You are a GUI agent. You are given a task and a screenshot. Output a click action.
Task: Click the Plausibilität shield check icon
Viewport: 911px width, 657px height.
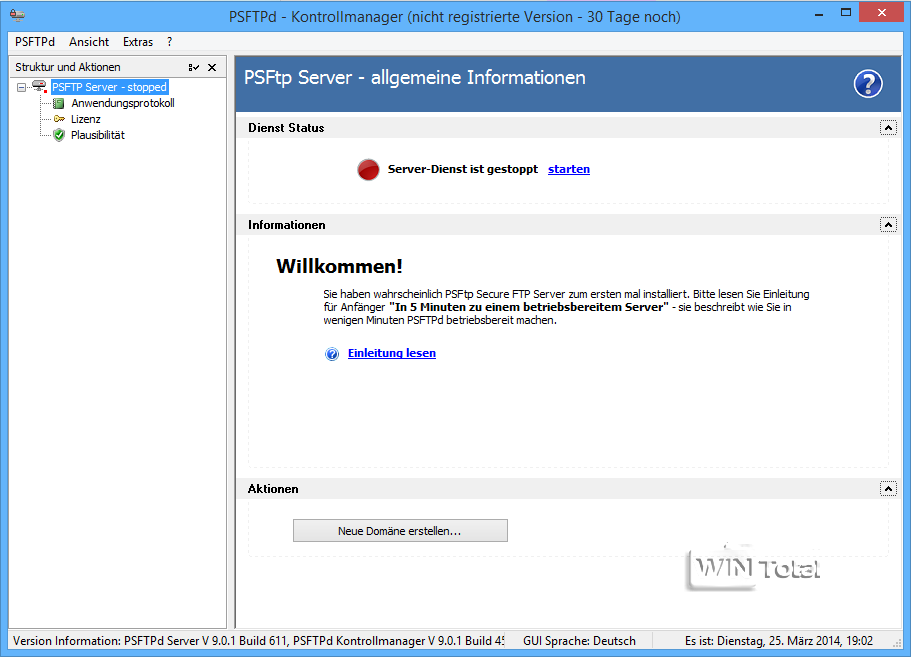click(59, 135)
